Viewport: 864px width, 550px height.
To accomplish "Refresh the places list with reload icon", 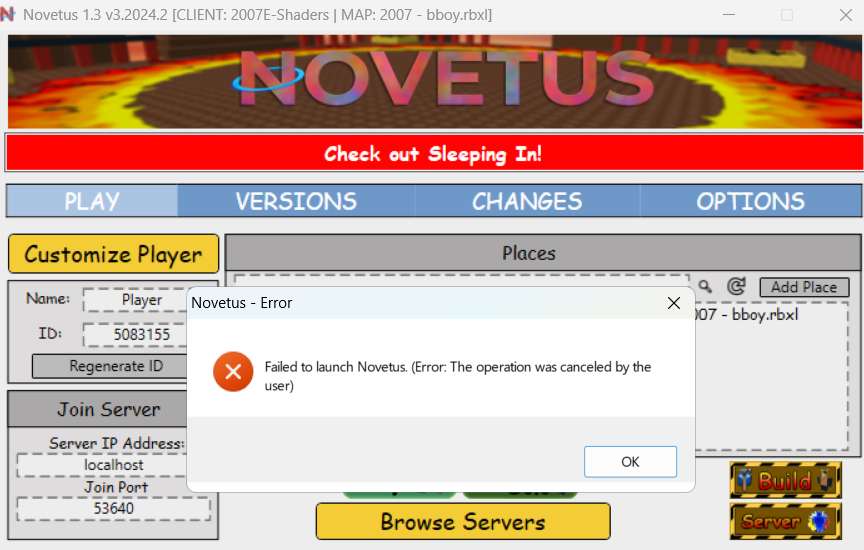I will coord(736,286).
